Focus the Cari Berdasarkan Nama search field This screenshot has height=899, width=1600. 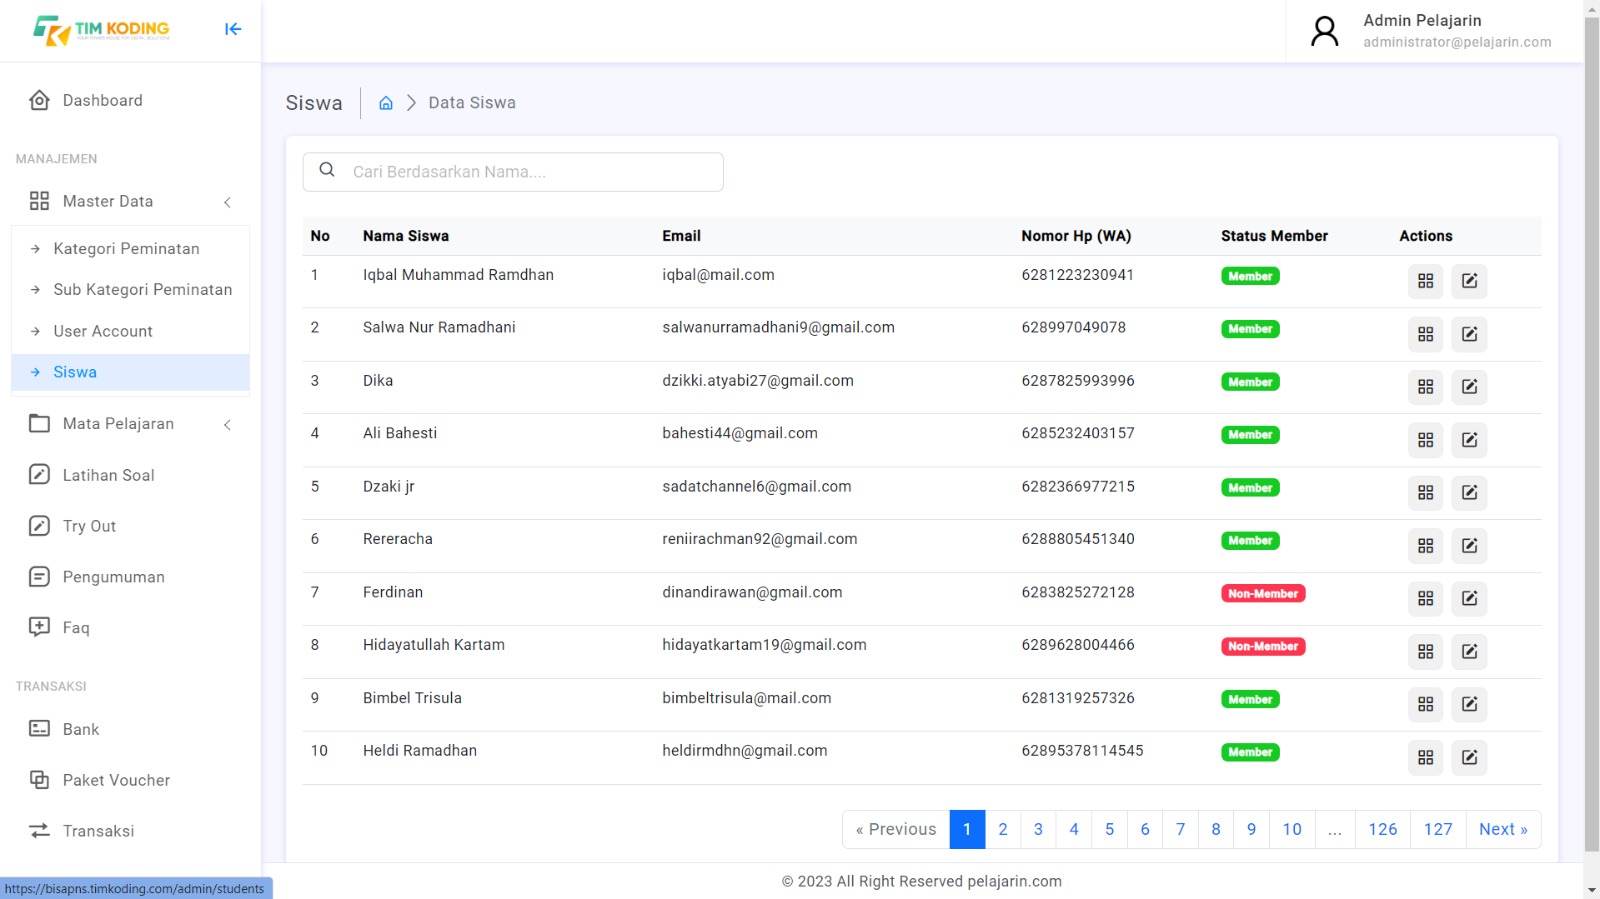point(513,172)
